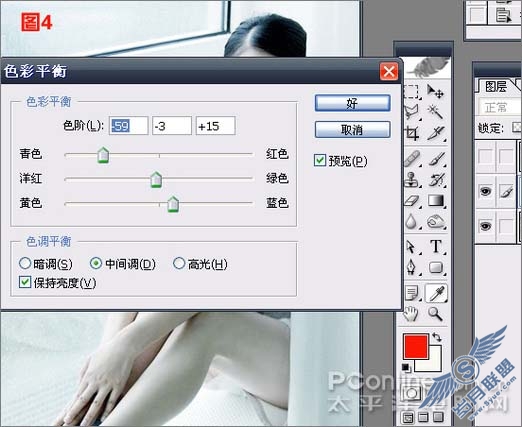522x427 pixels.
Task: Select the Zoom magnifier tool
Action: click(x=435, y=314)
